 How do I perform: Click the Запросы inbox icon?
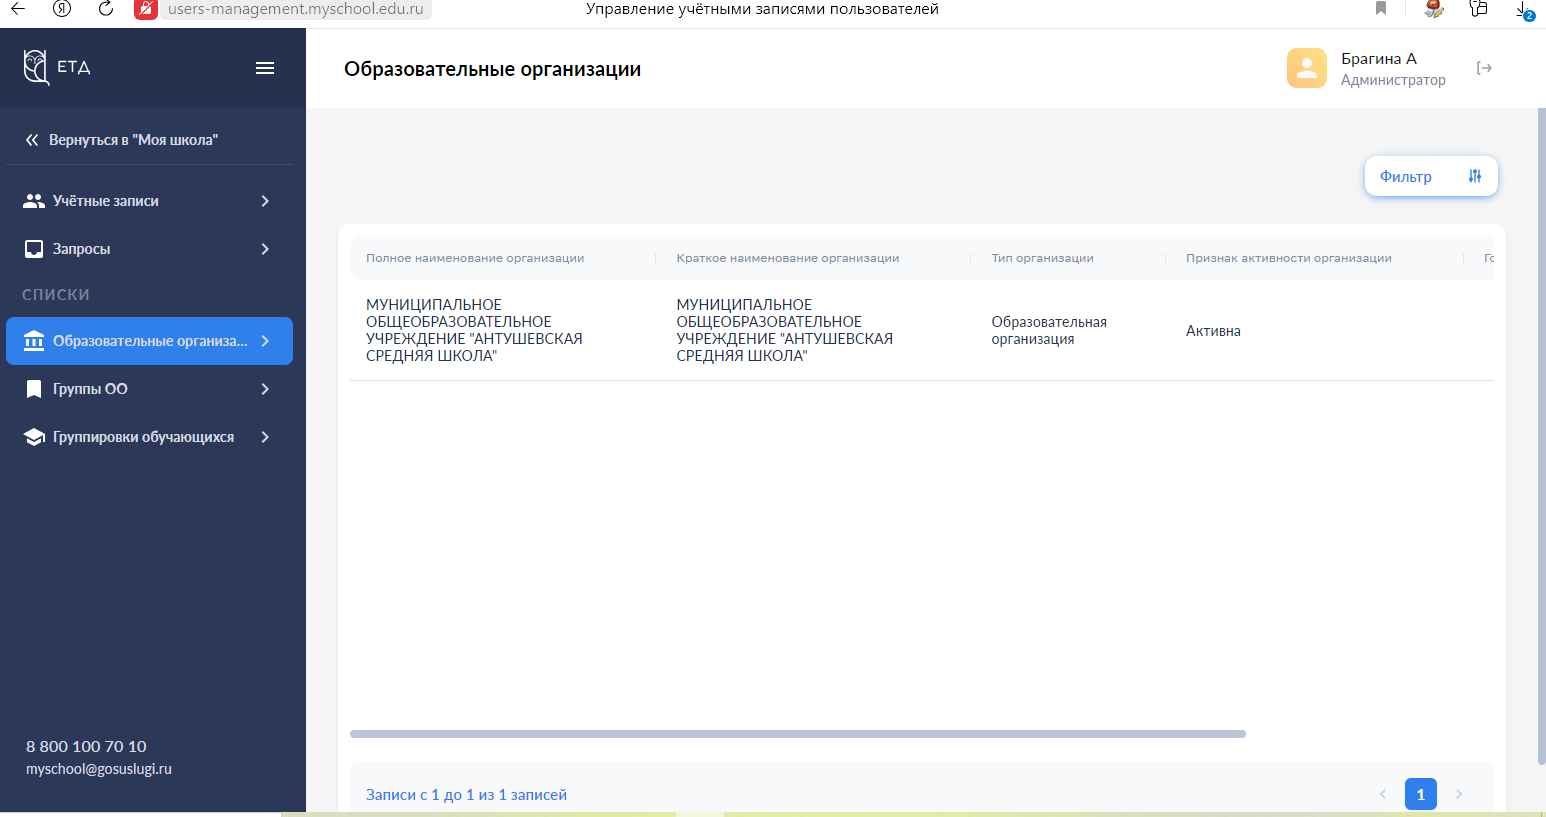[x=34, y=249]
